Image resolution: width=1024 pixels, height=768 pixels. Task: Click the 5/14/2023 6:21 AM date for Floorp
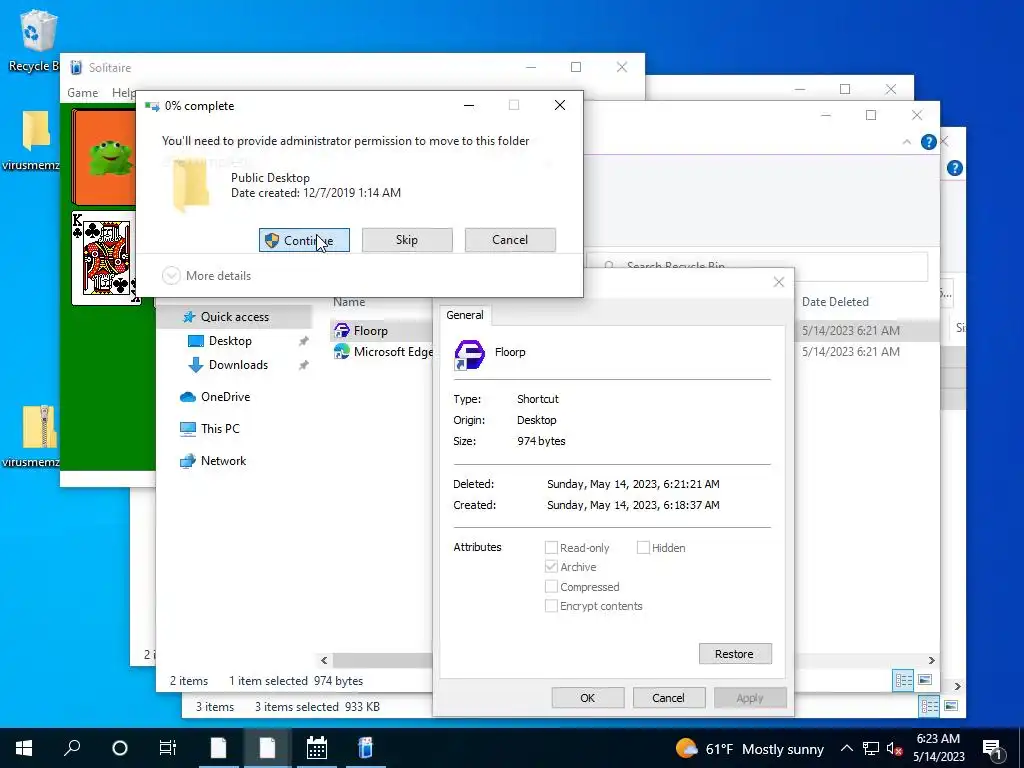850,331
